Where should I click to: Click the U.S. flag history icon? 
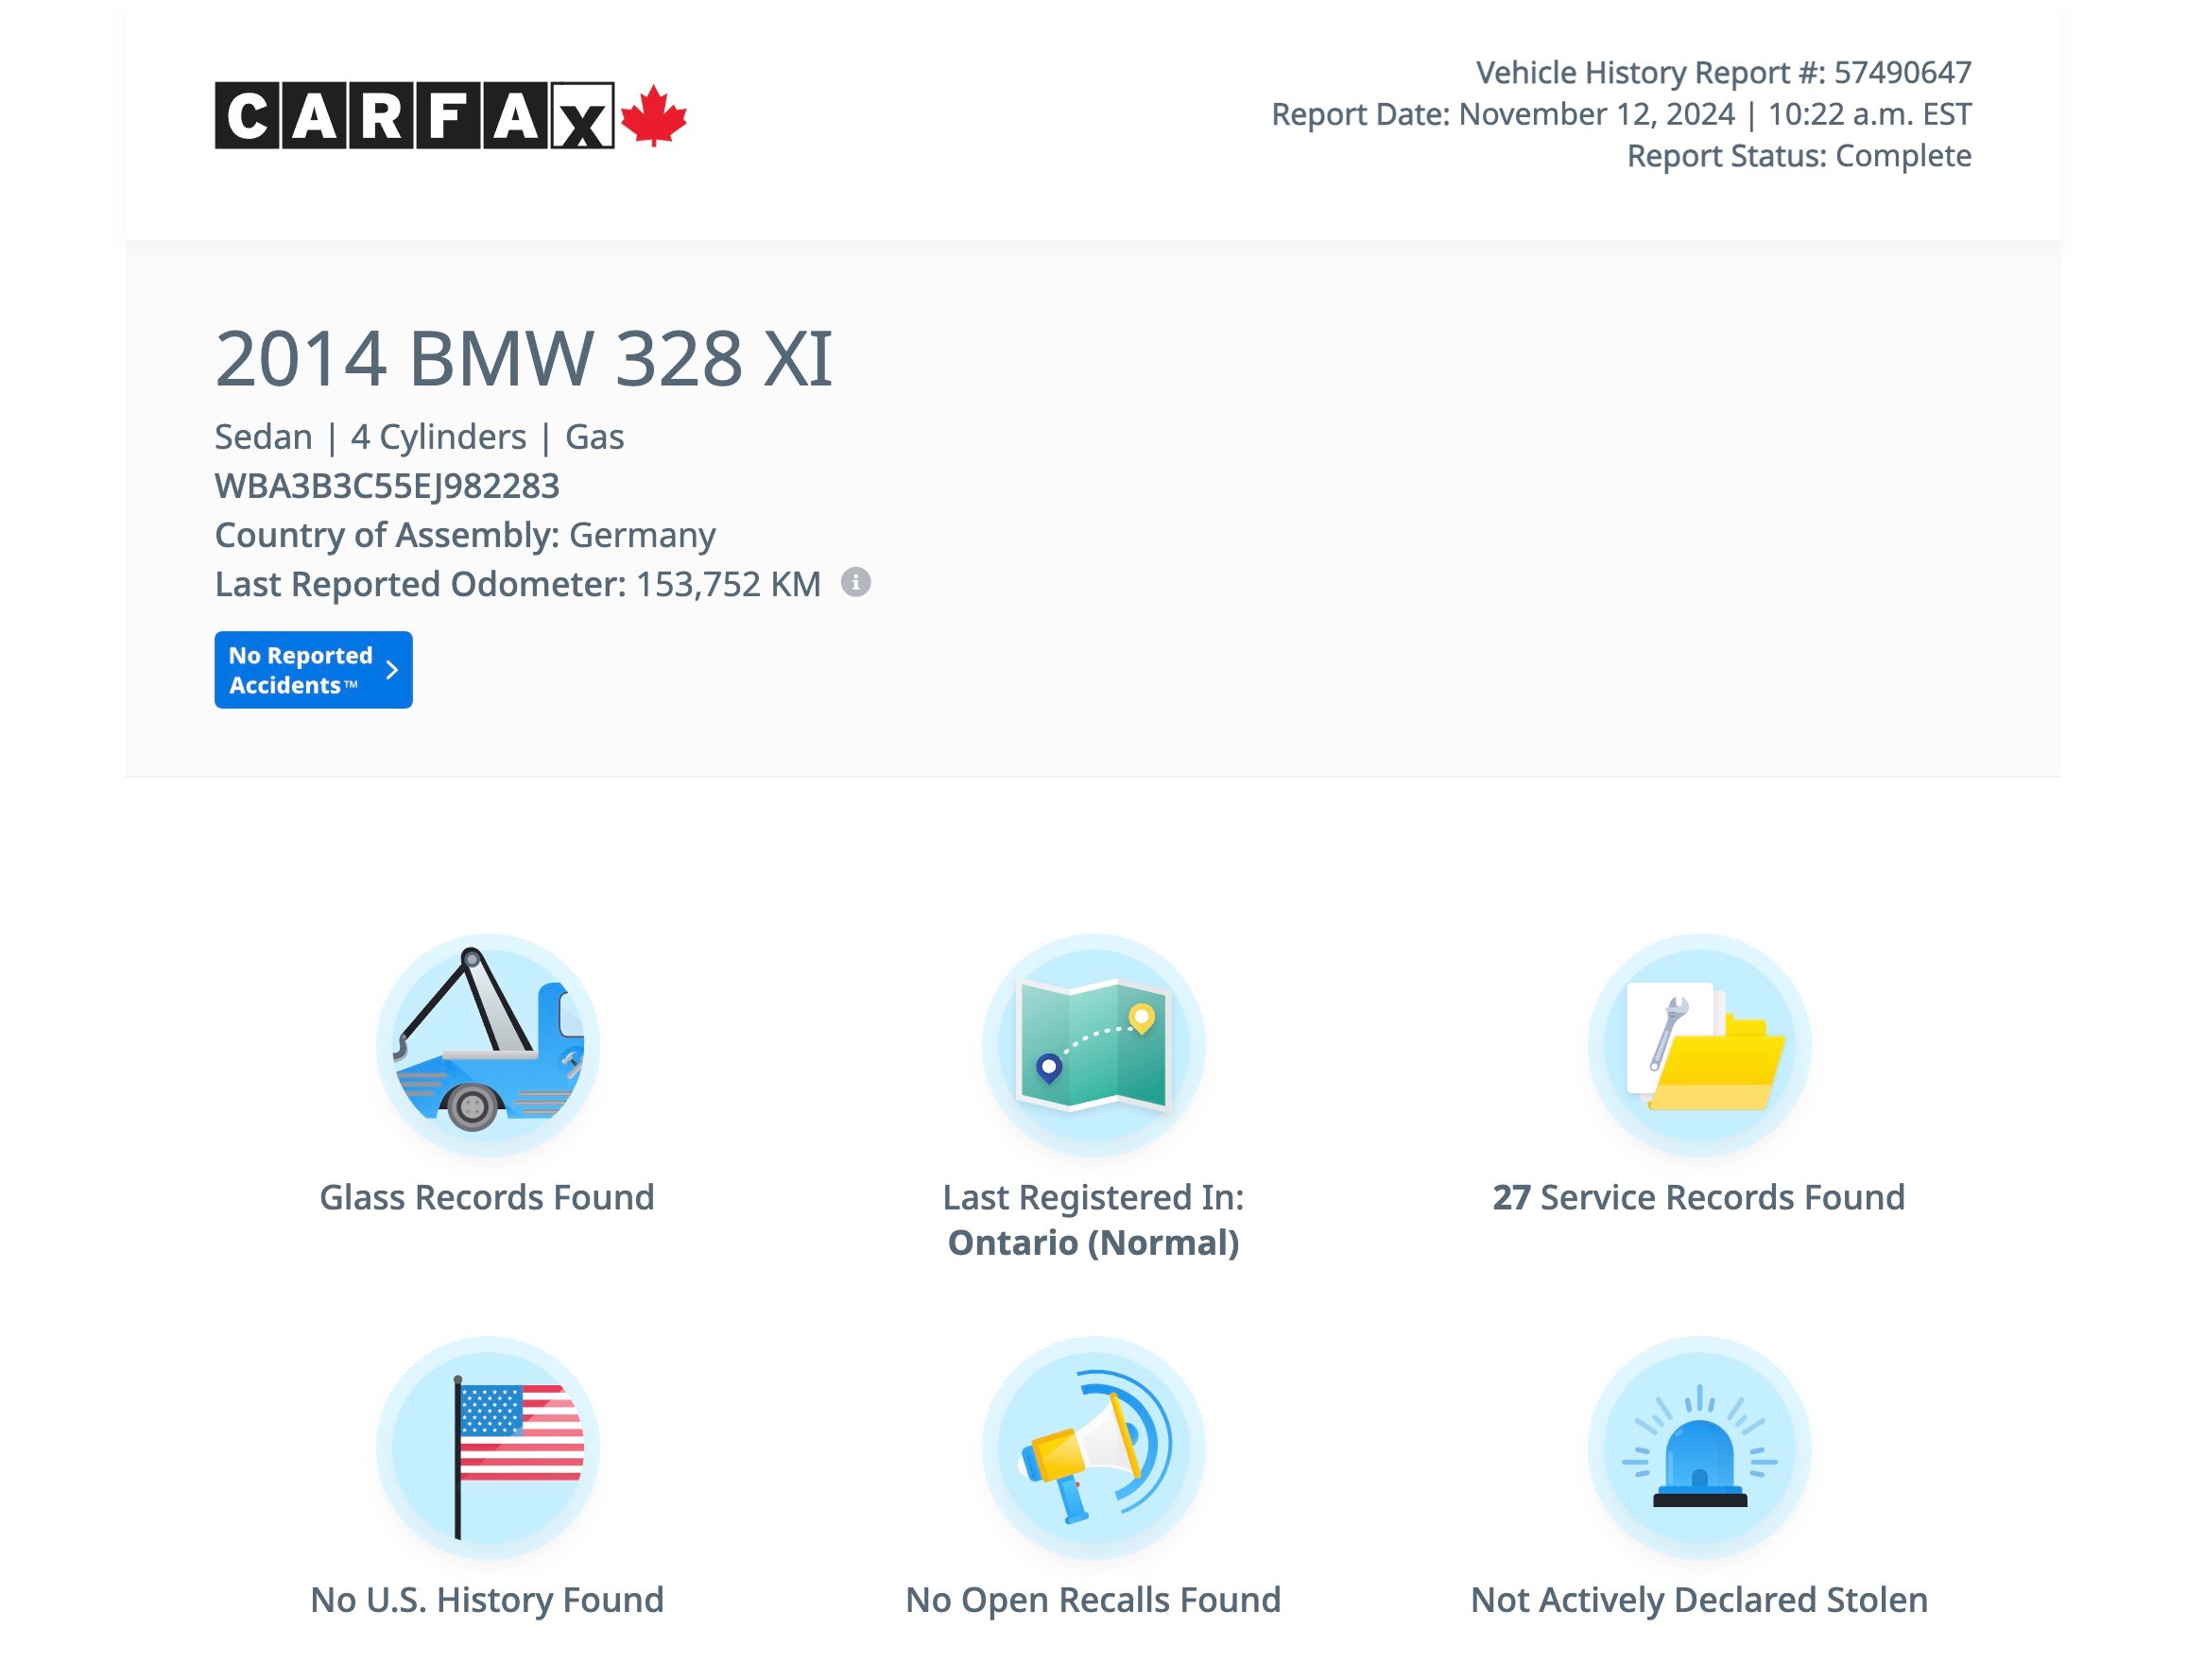coord(488,1447)
